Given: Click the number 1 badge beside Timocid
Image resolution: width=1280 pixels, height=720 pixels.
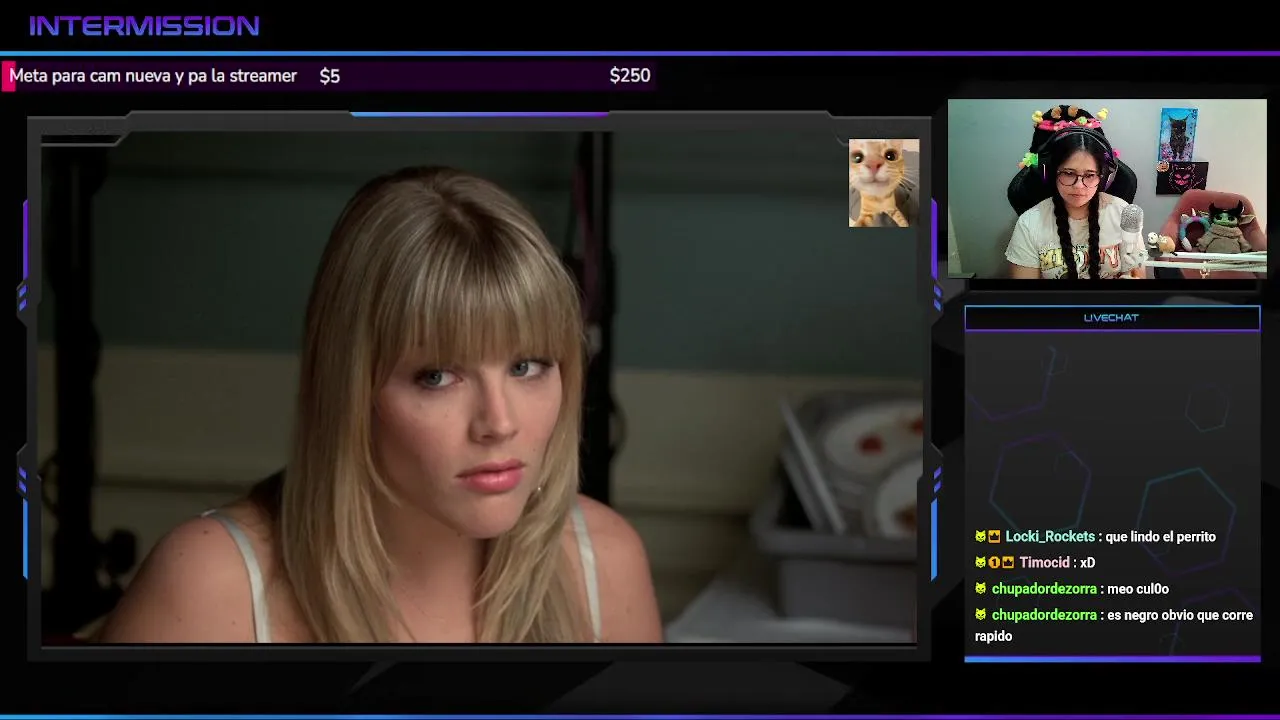Looking at the screenshot, I should [994, 563].
